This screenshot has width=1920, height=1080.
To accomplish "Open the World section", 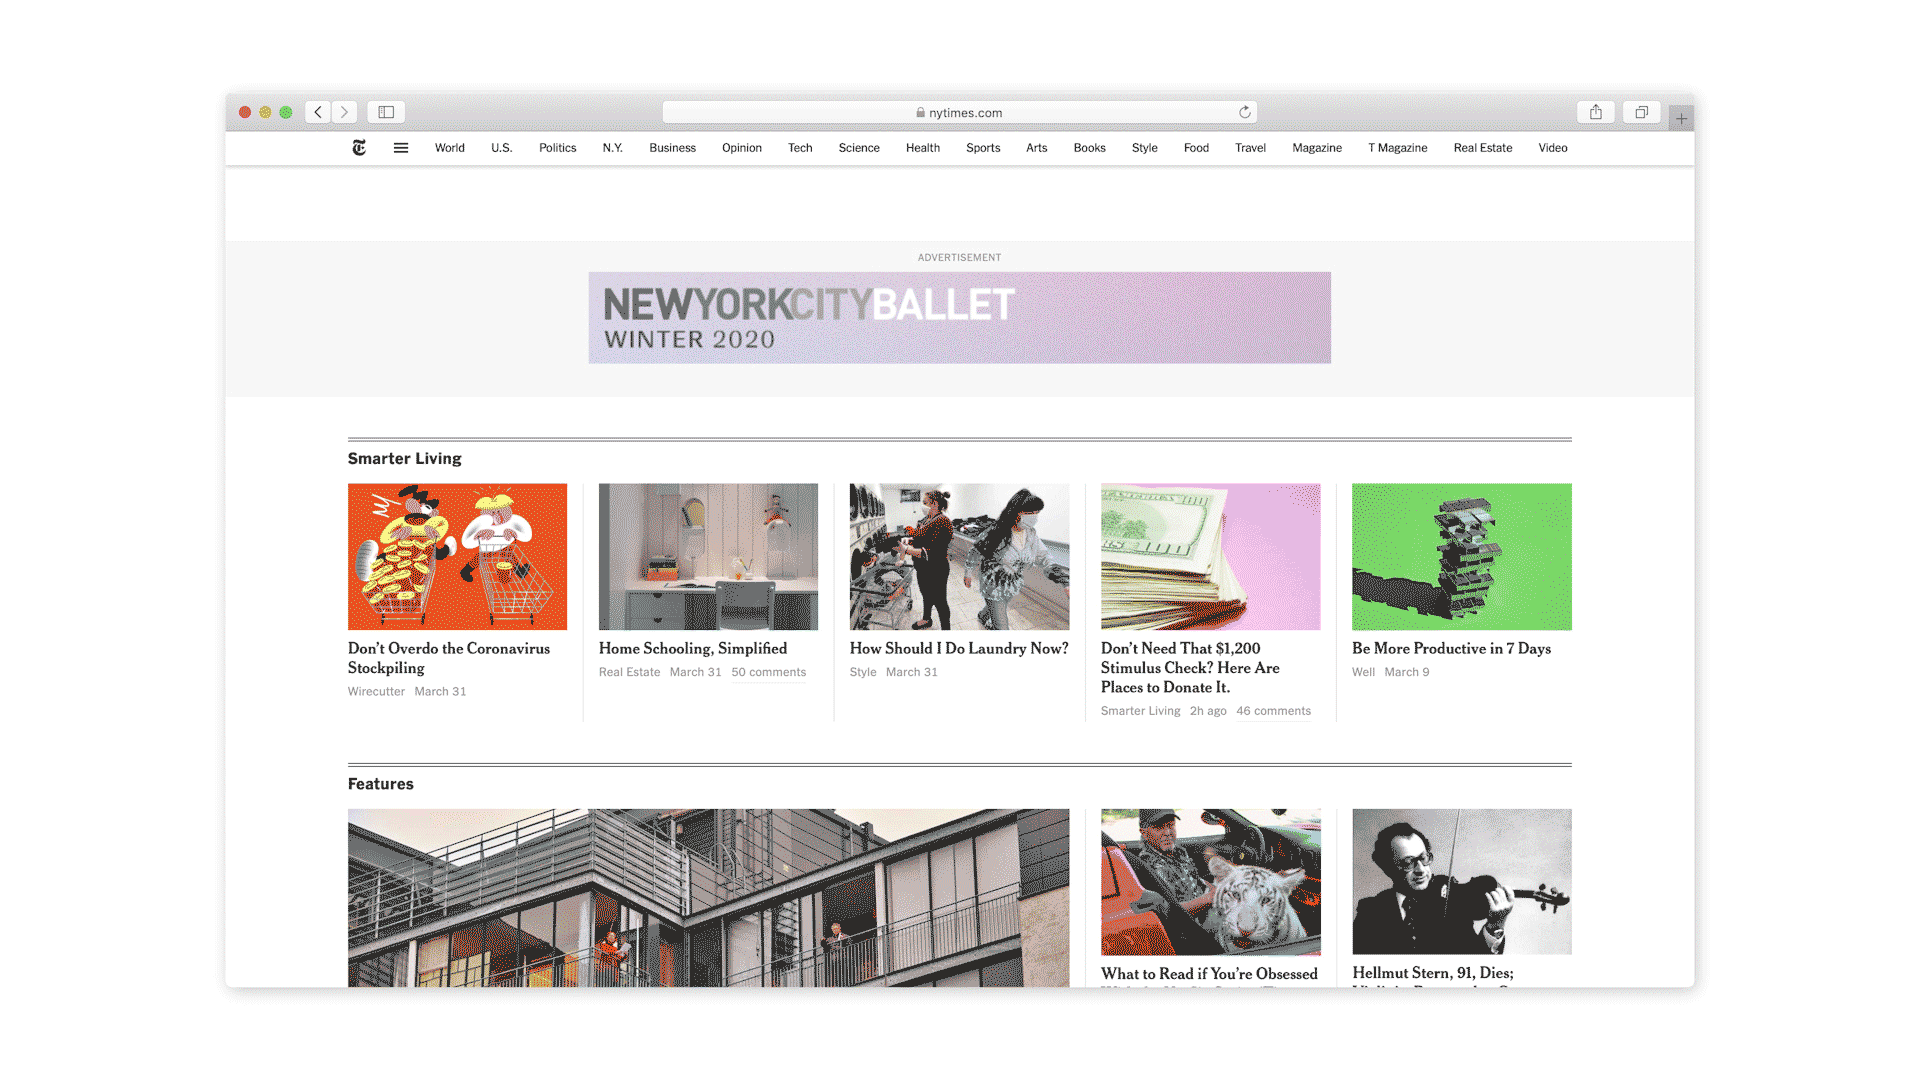I will coord(449,148).
